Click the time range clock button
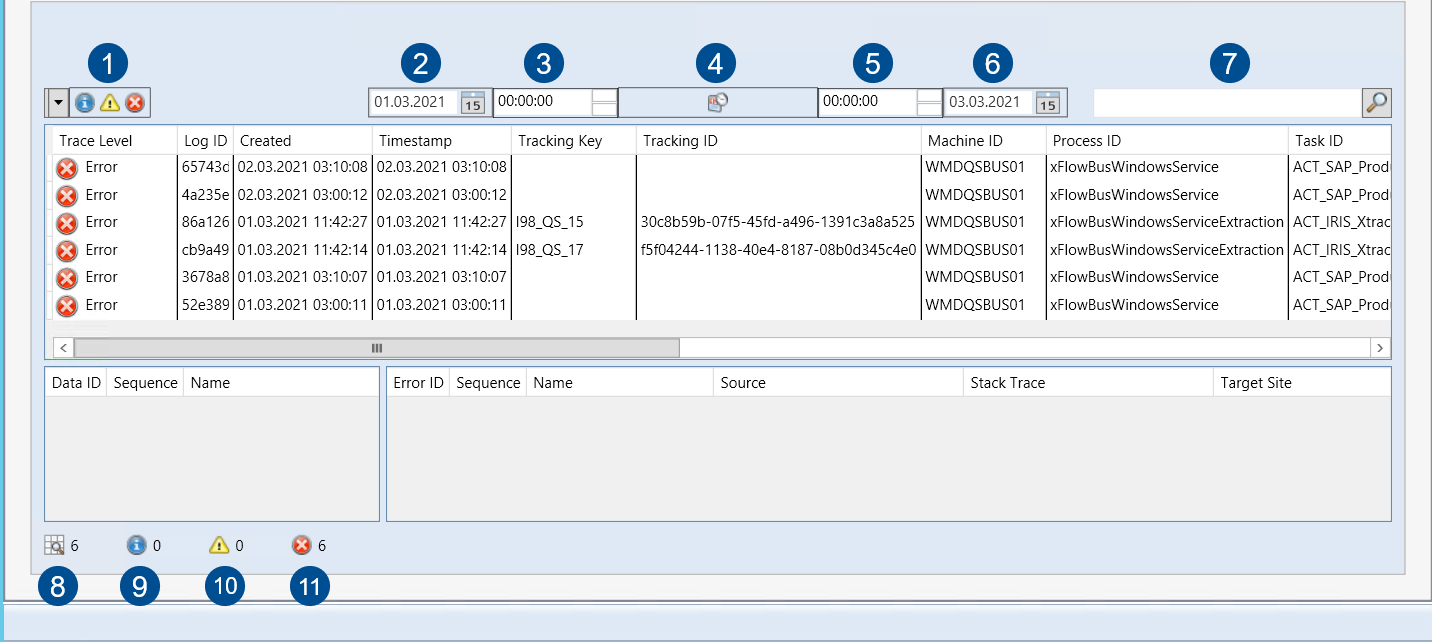This screenshot has width=1432, height=642. [x=717, y=102]
